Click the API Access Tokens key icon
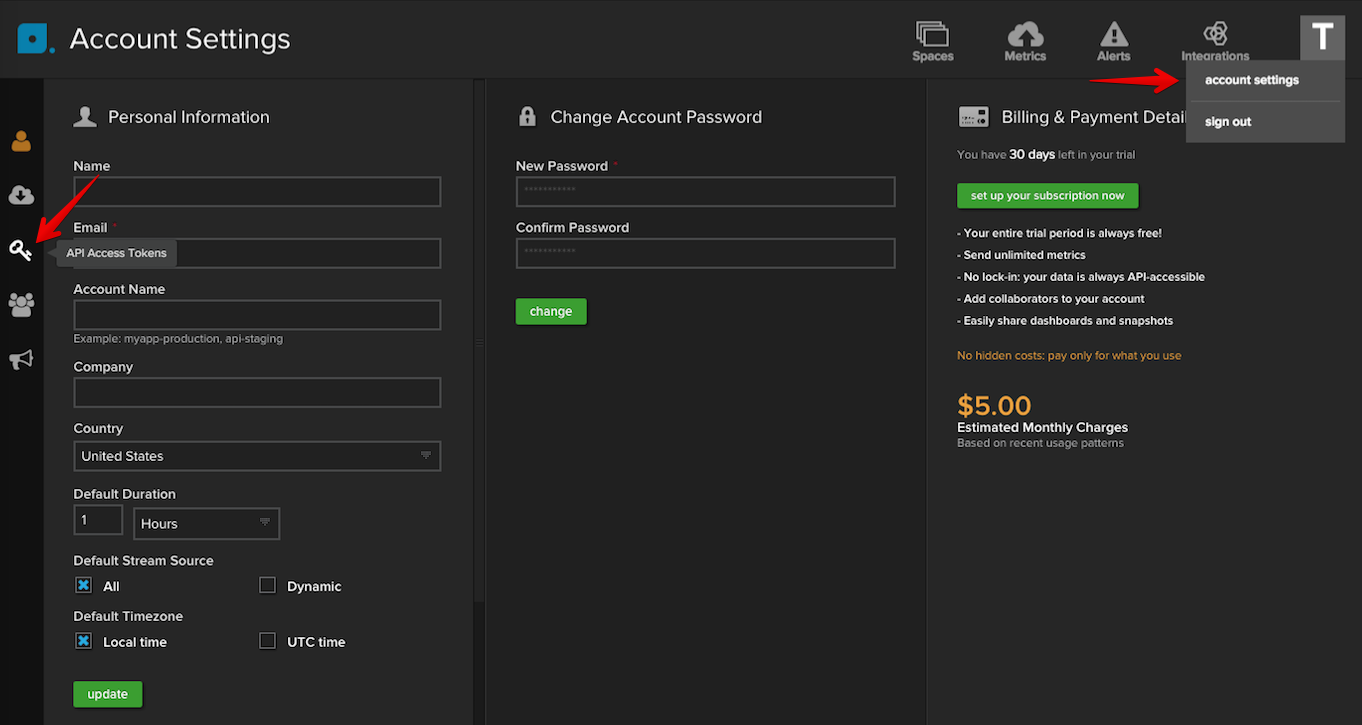The width and height of the screenshot is (1362, 725). [x=21, y=250]
